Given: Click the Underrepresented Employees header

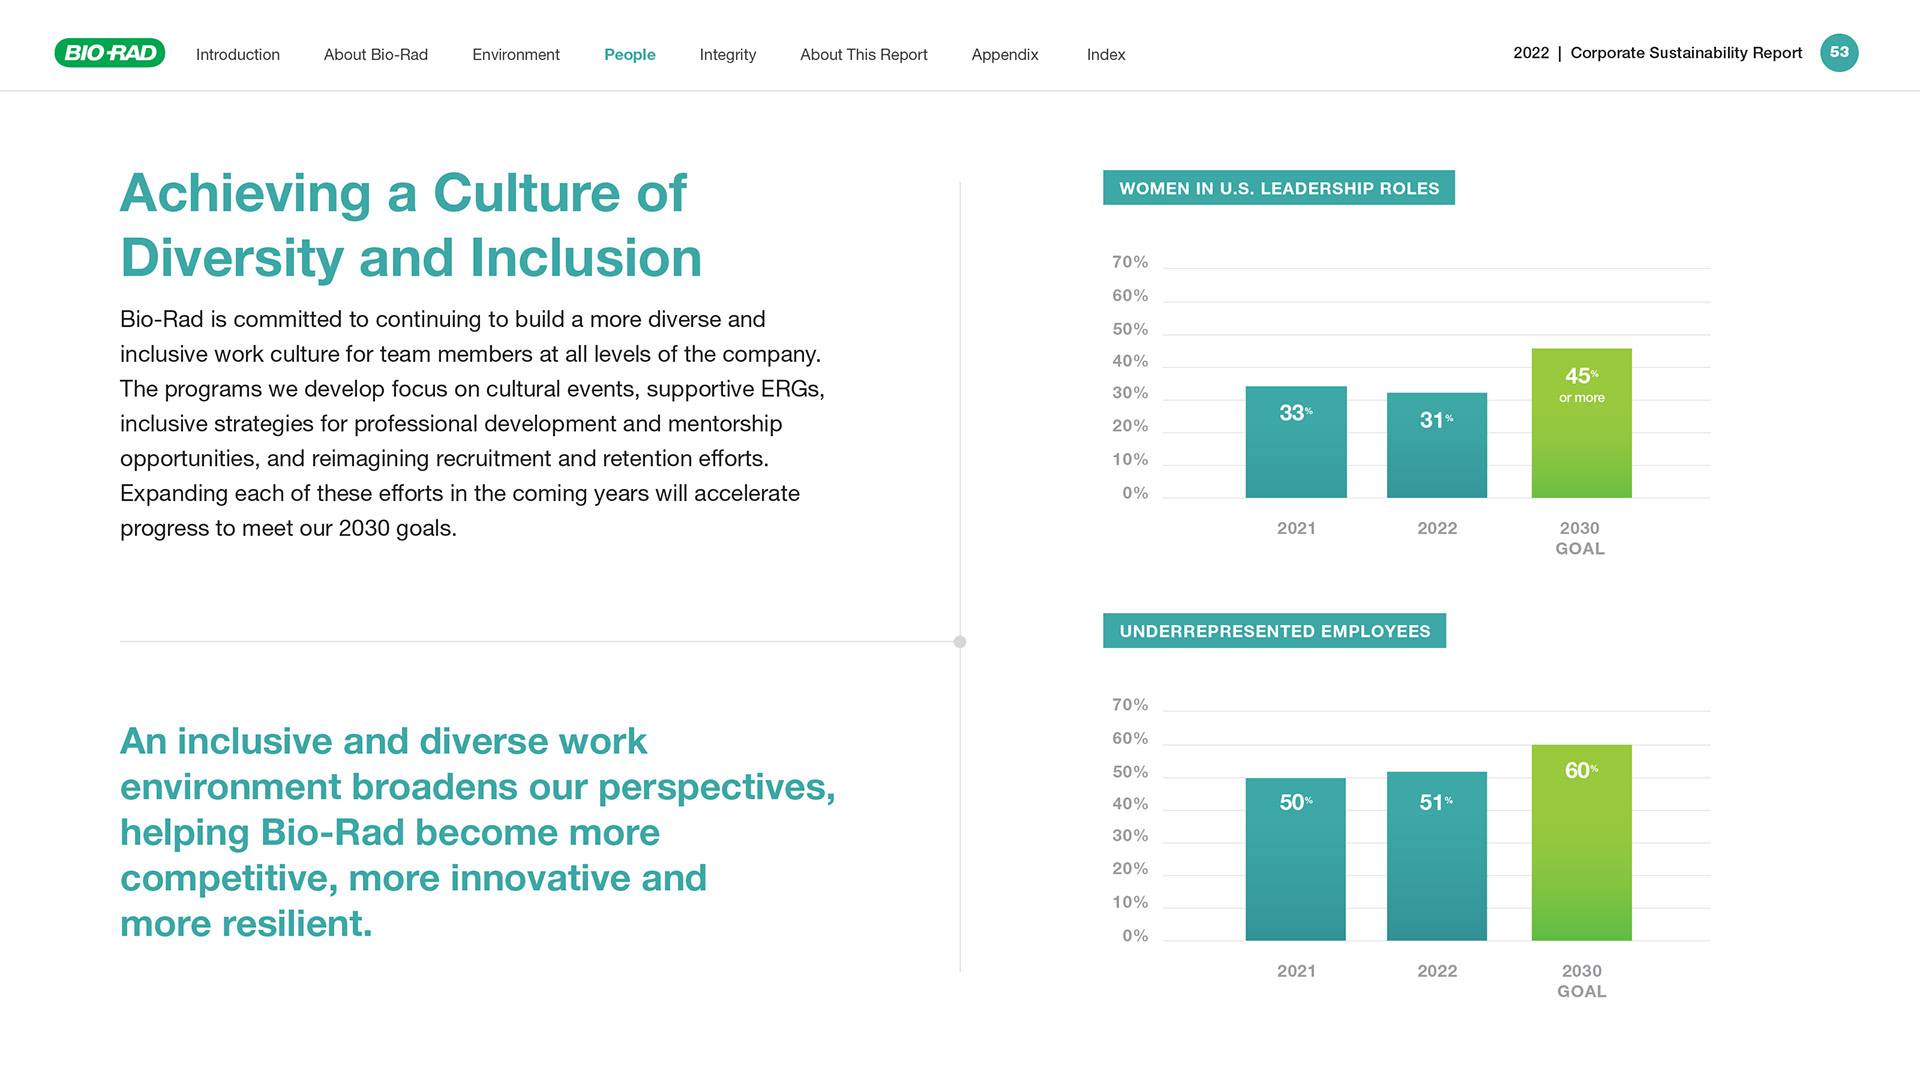Looking at the screenshot, I should click(1275, 631).
